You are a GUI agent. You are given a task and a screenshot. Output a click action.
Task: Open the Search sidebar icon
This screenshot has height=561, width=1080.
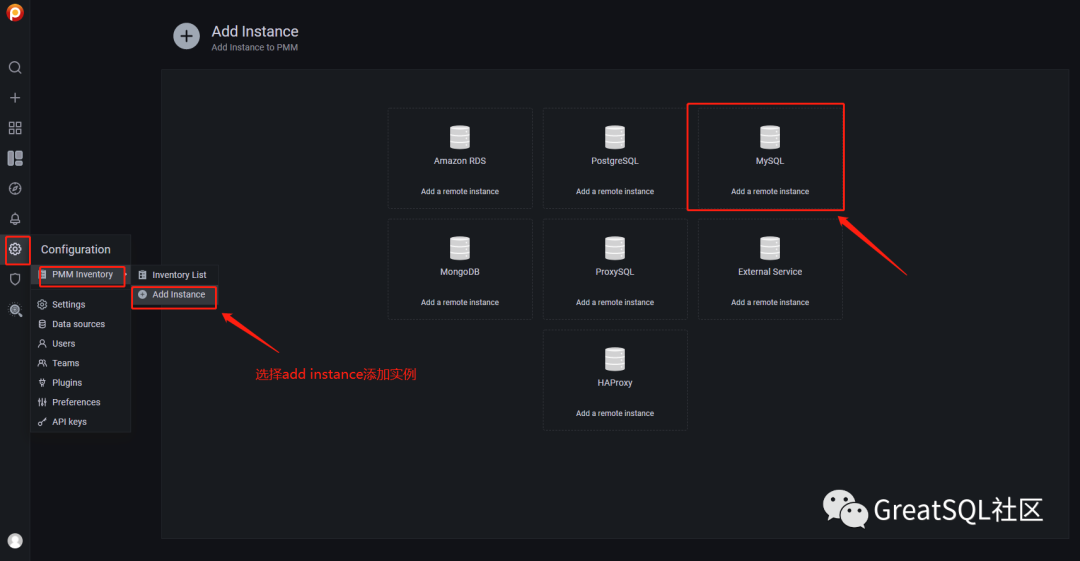click(x=14, y=68)
